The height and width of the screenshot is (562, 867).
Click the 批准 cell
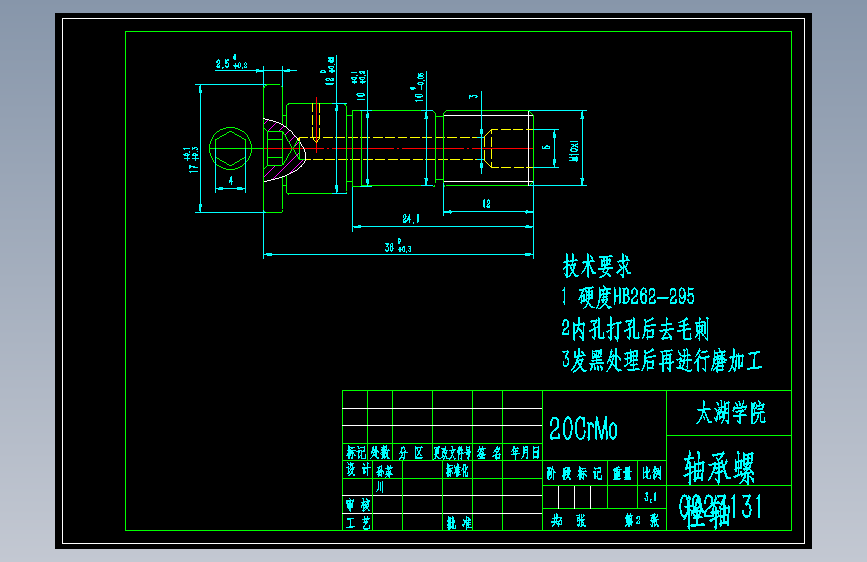[x=458, y=522]
